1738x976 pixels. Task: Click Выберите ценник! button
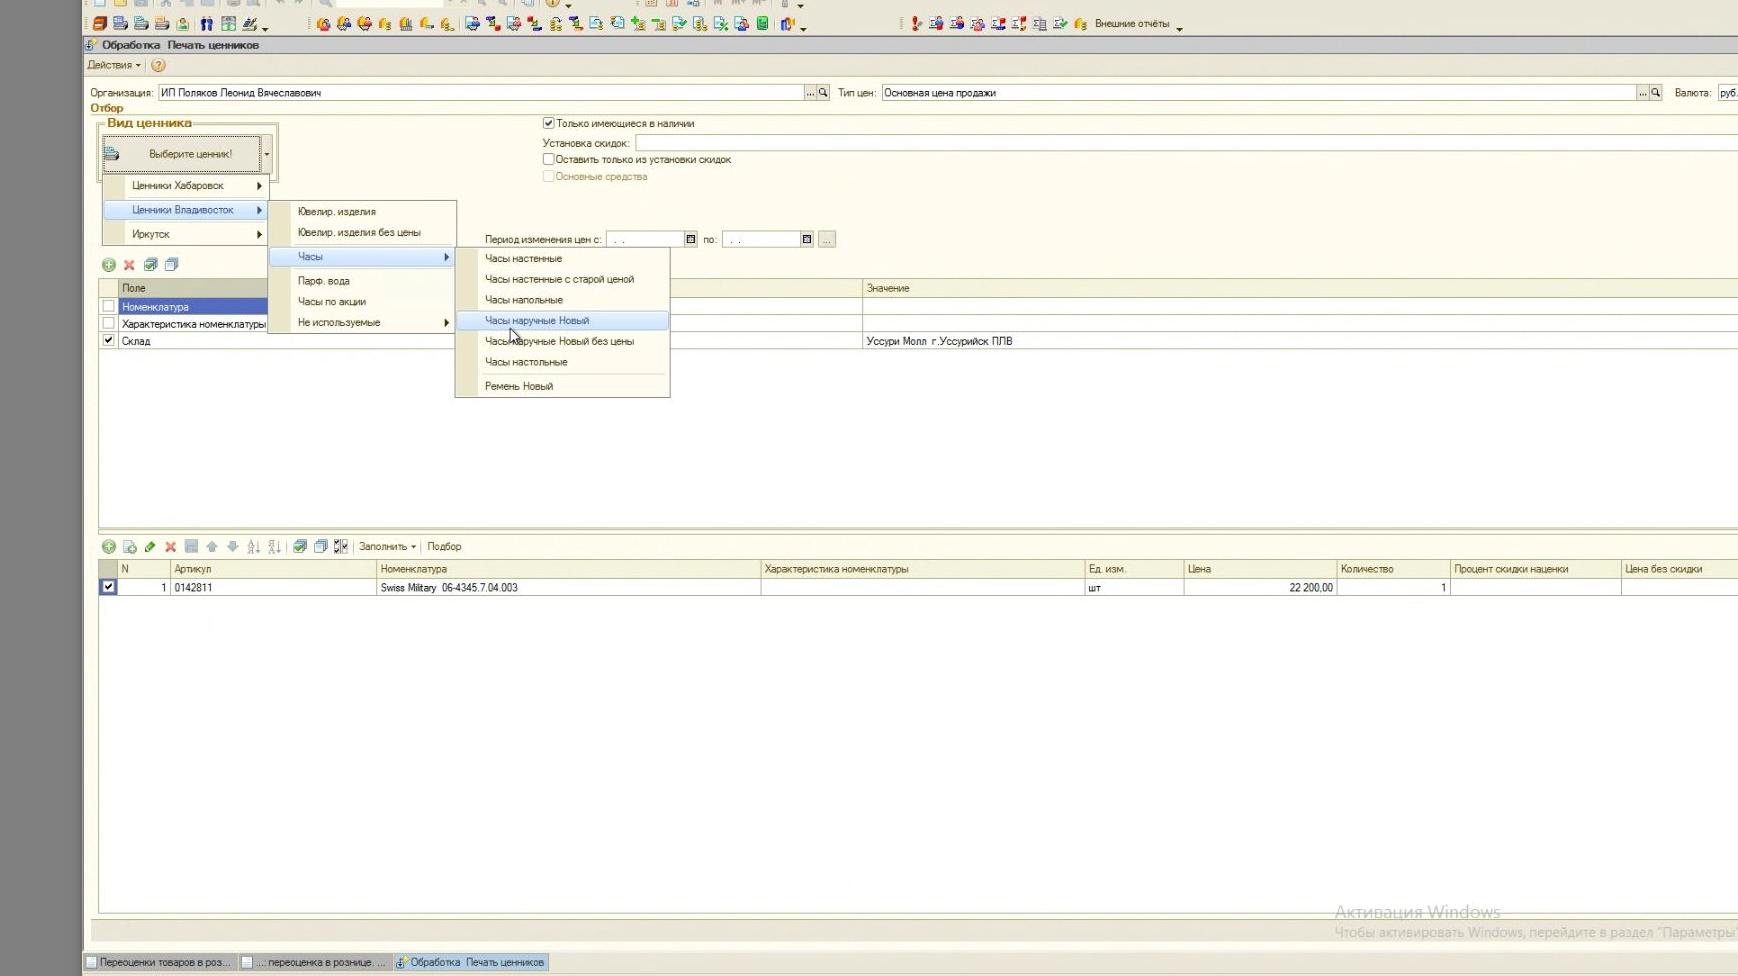click(181, 154)
